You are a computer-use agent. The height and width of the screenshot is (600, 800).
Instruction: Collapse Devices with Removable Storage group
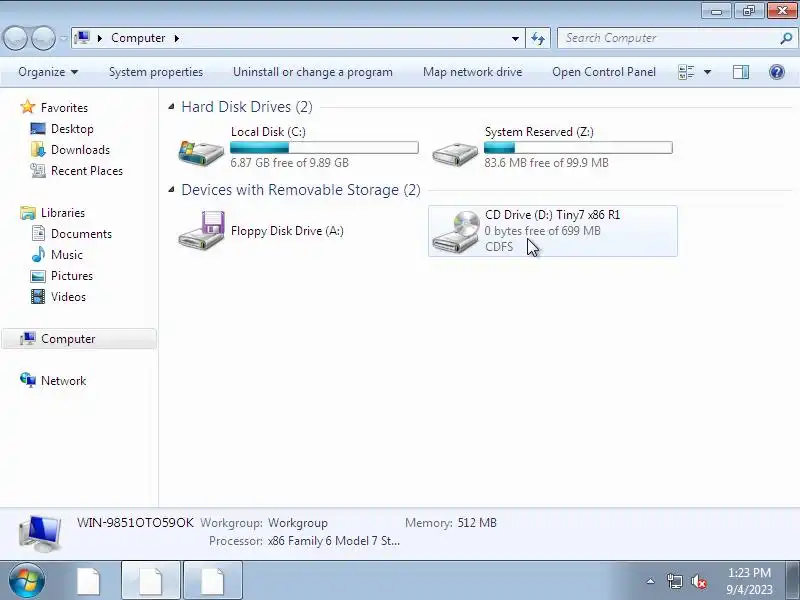(171, 190)
